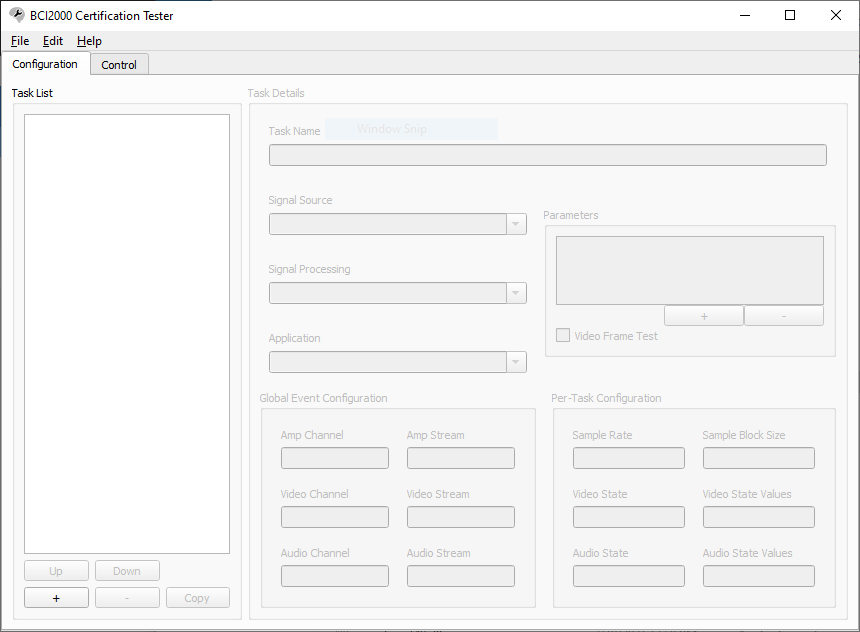Viewport: 860px width, 632px height.
Task: Click the Audio Channel field
Action: (335, 576)
